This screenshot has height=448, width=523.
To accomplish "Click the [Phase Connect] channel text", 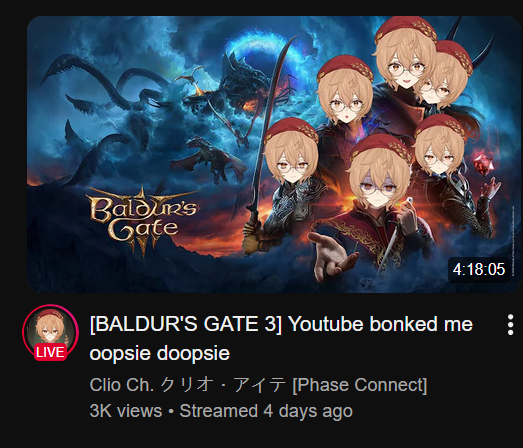I will point(360,385).
